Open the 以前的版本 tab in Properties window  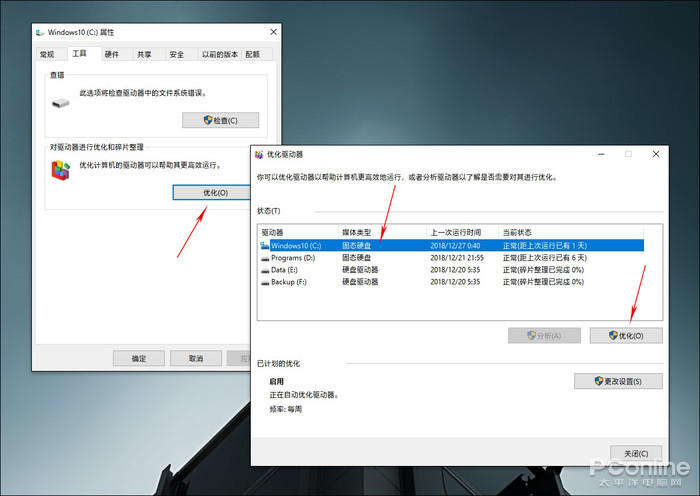[x=220, y=54]
